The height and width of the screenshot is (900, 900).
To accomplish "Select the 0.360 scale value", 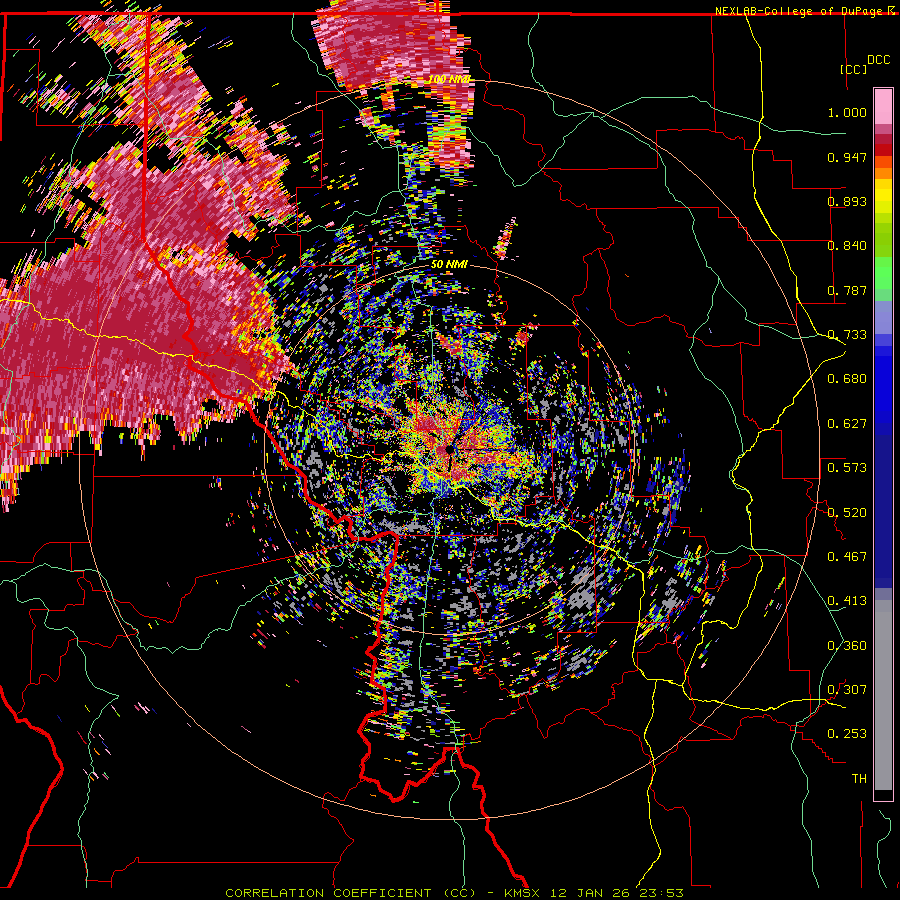I will point(847,646).
